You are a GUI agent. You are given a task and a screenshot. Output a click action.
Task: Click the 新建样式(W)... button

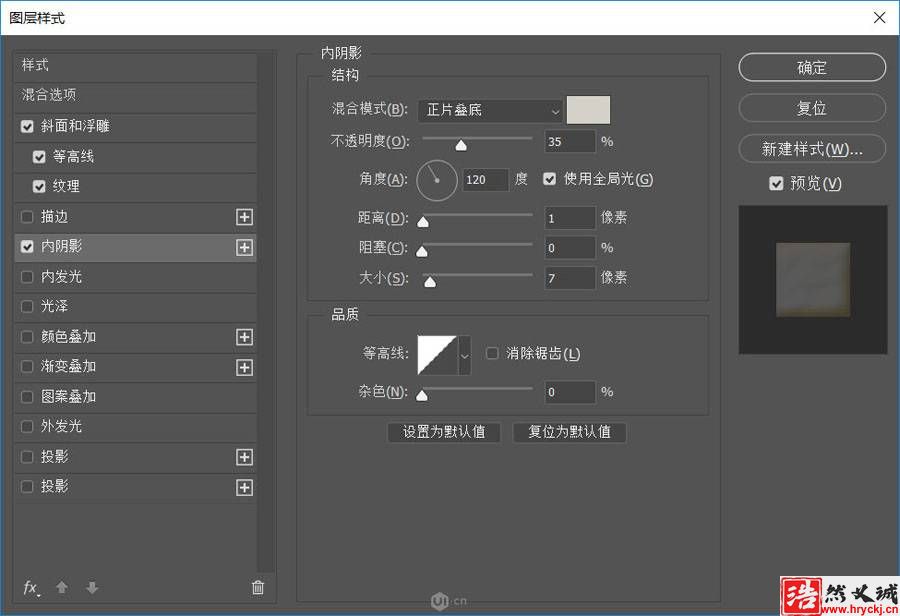pos(812,149)
